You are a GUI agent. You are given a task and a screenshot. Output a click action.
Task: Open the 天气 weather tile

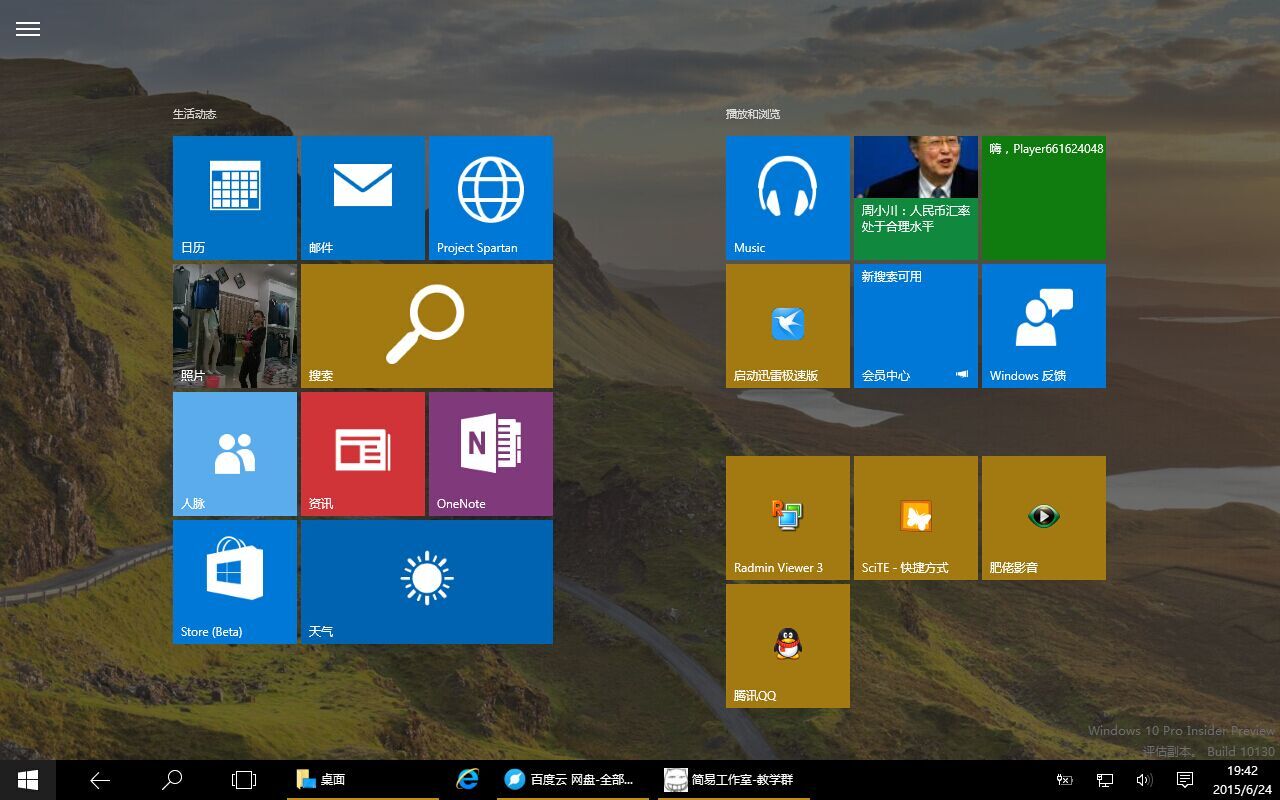(427, 582)
